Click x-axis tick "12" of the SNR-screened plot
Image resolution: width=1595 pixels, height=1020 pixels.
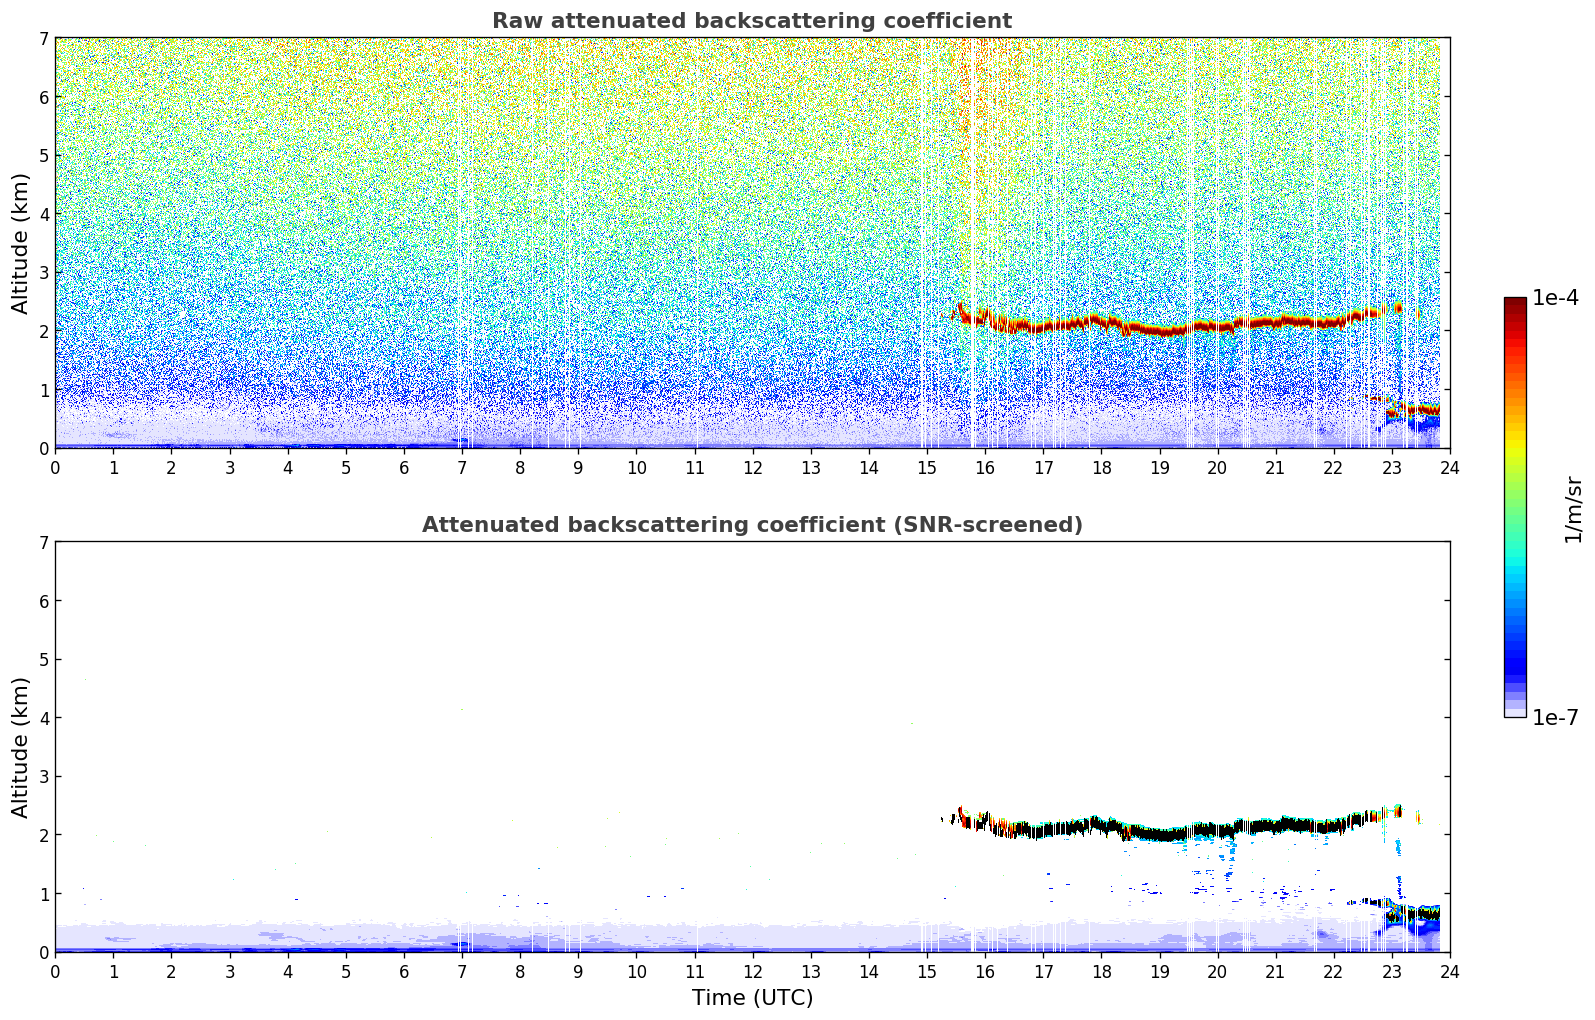[x=752, y=970]
